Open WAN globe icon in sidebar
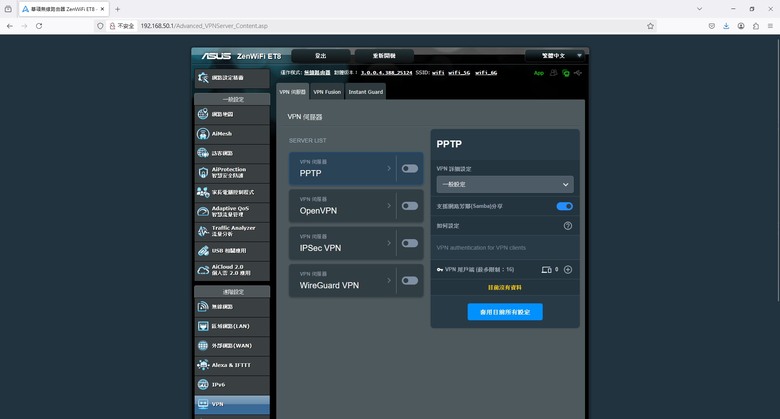780x419 pixels. 203,345
